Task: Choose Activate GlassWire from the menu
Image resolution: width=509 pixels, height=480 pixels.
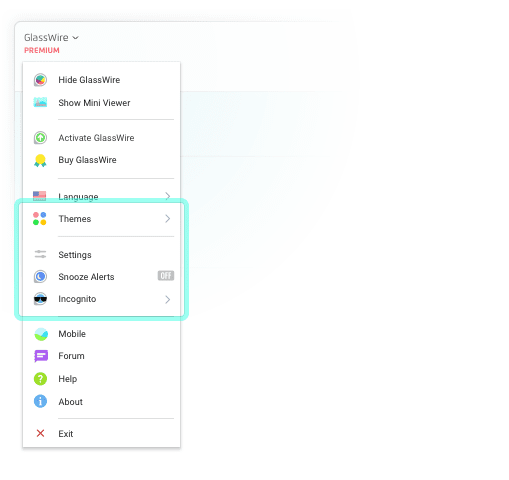Action: (x=101, y=138)
